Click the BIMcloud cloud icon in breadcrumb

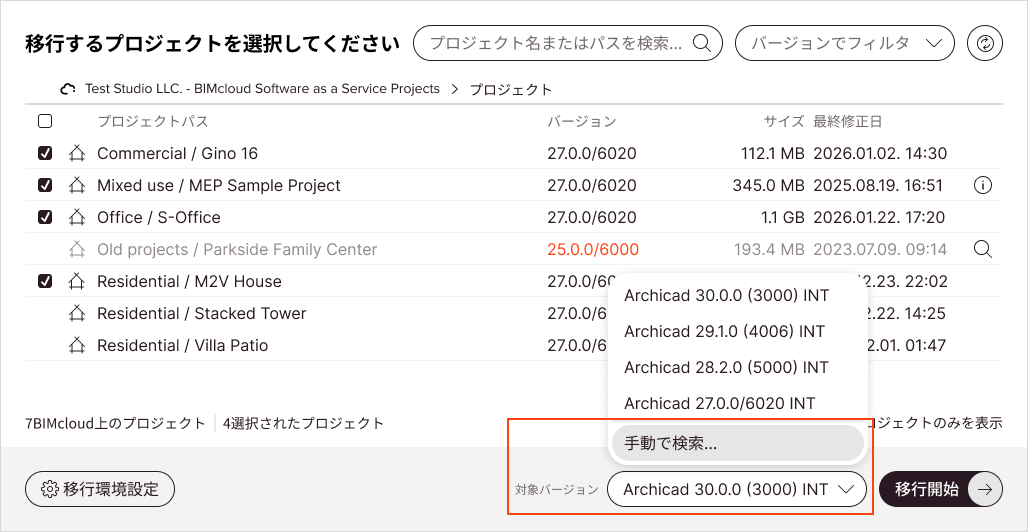(68, 89)
